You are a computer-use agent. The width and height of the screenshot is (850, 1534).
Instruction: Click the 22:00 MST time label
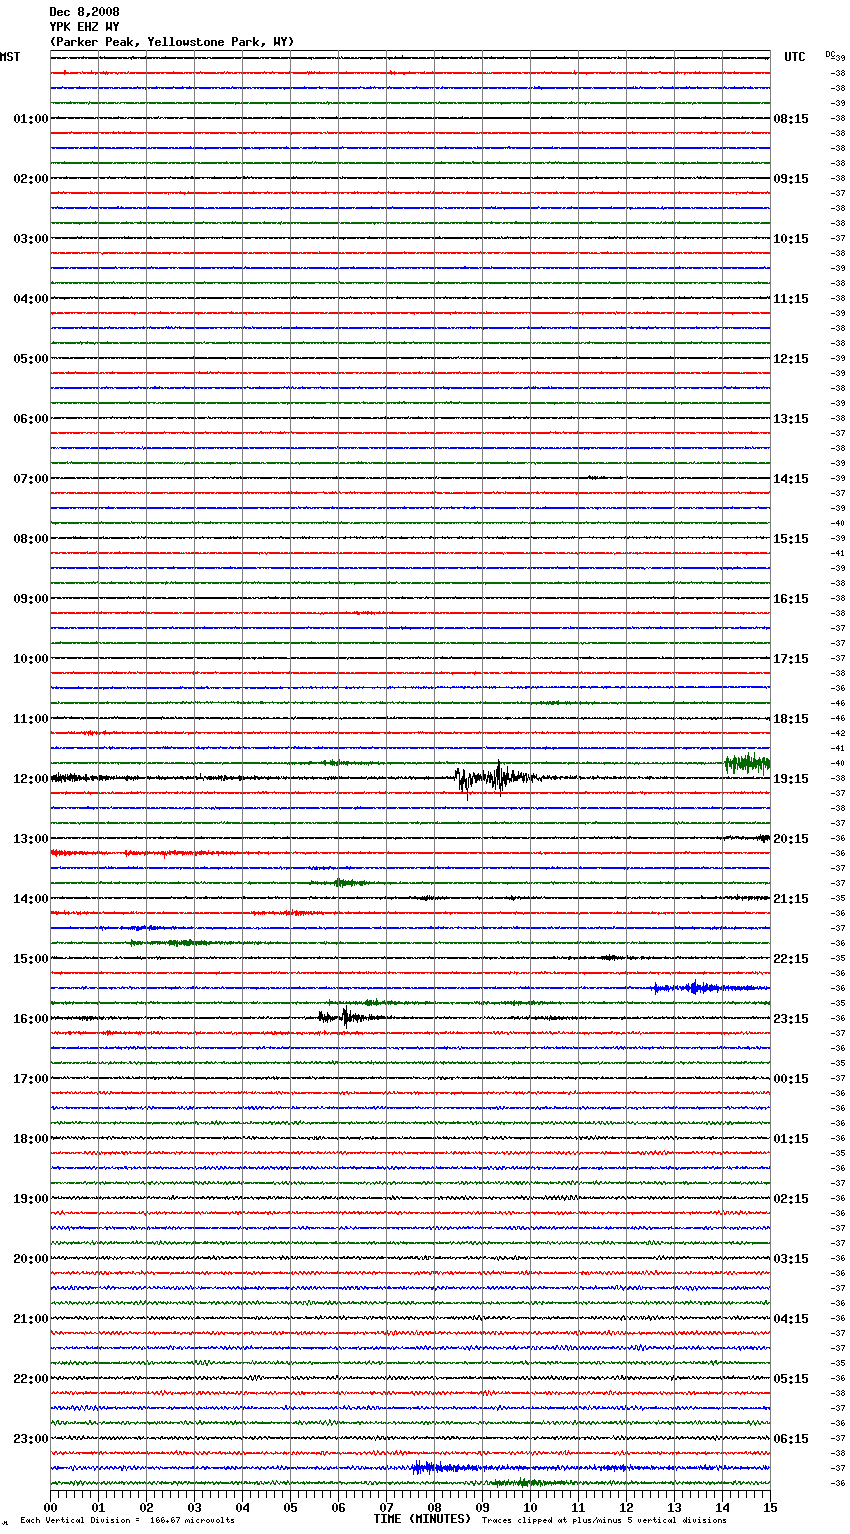pyautogui.click(x=30, y=1379)
